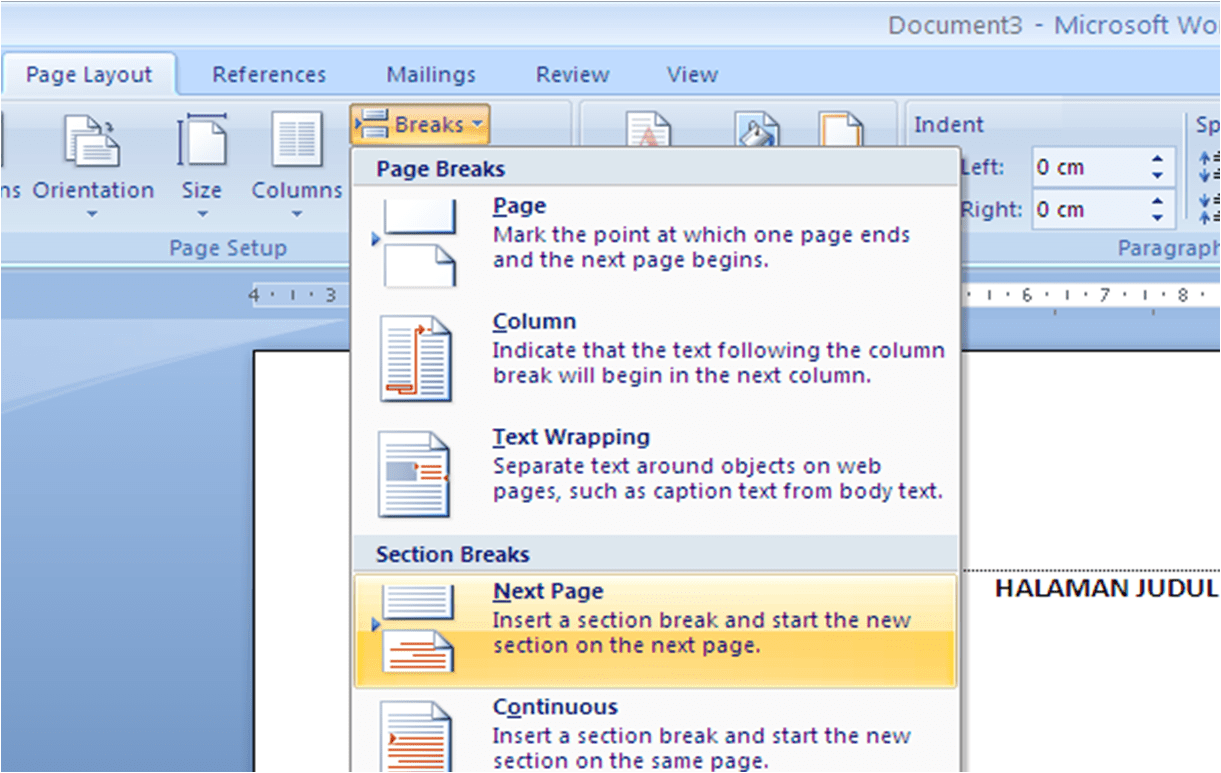This screenshot has height=773, width=1221.
Task: Open the View tab
Action: click(692, 75)
